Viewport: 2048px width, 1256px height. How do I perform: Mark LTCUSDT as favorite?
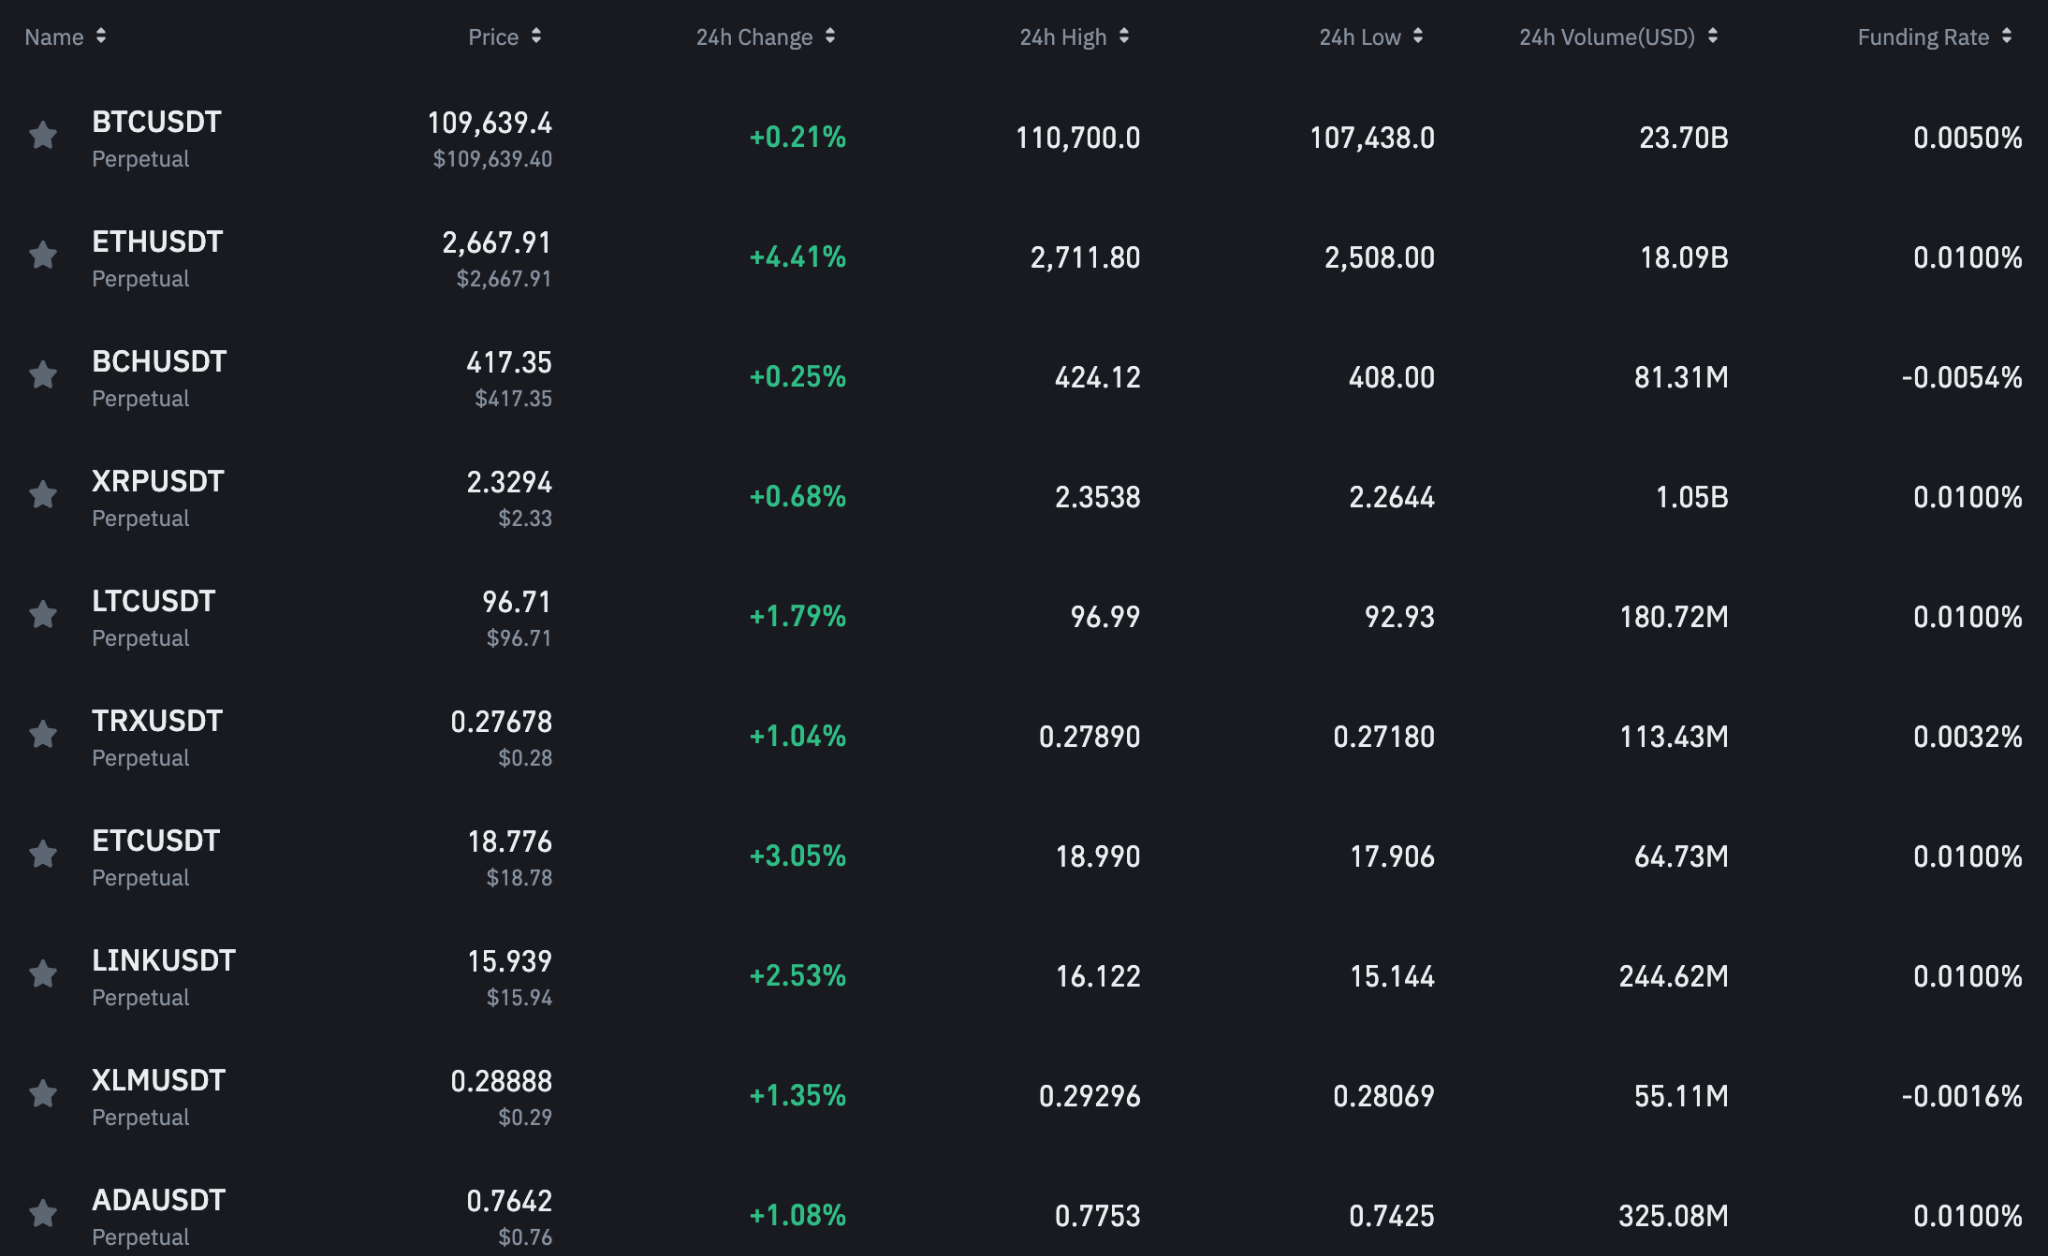43,614
